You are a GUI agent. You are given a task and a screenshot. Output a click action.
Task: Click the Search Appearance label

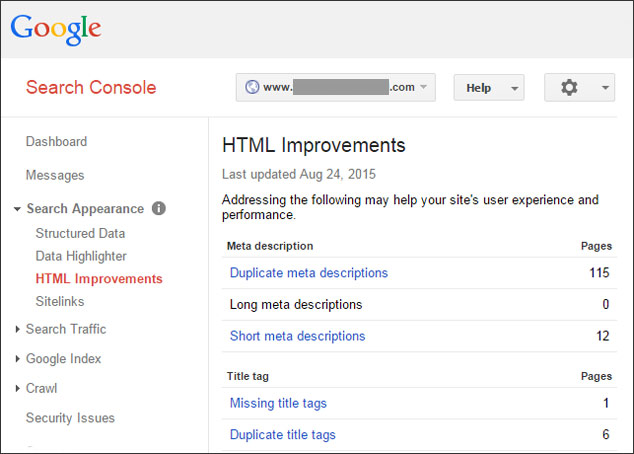point(85,209)
